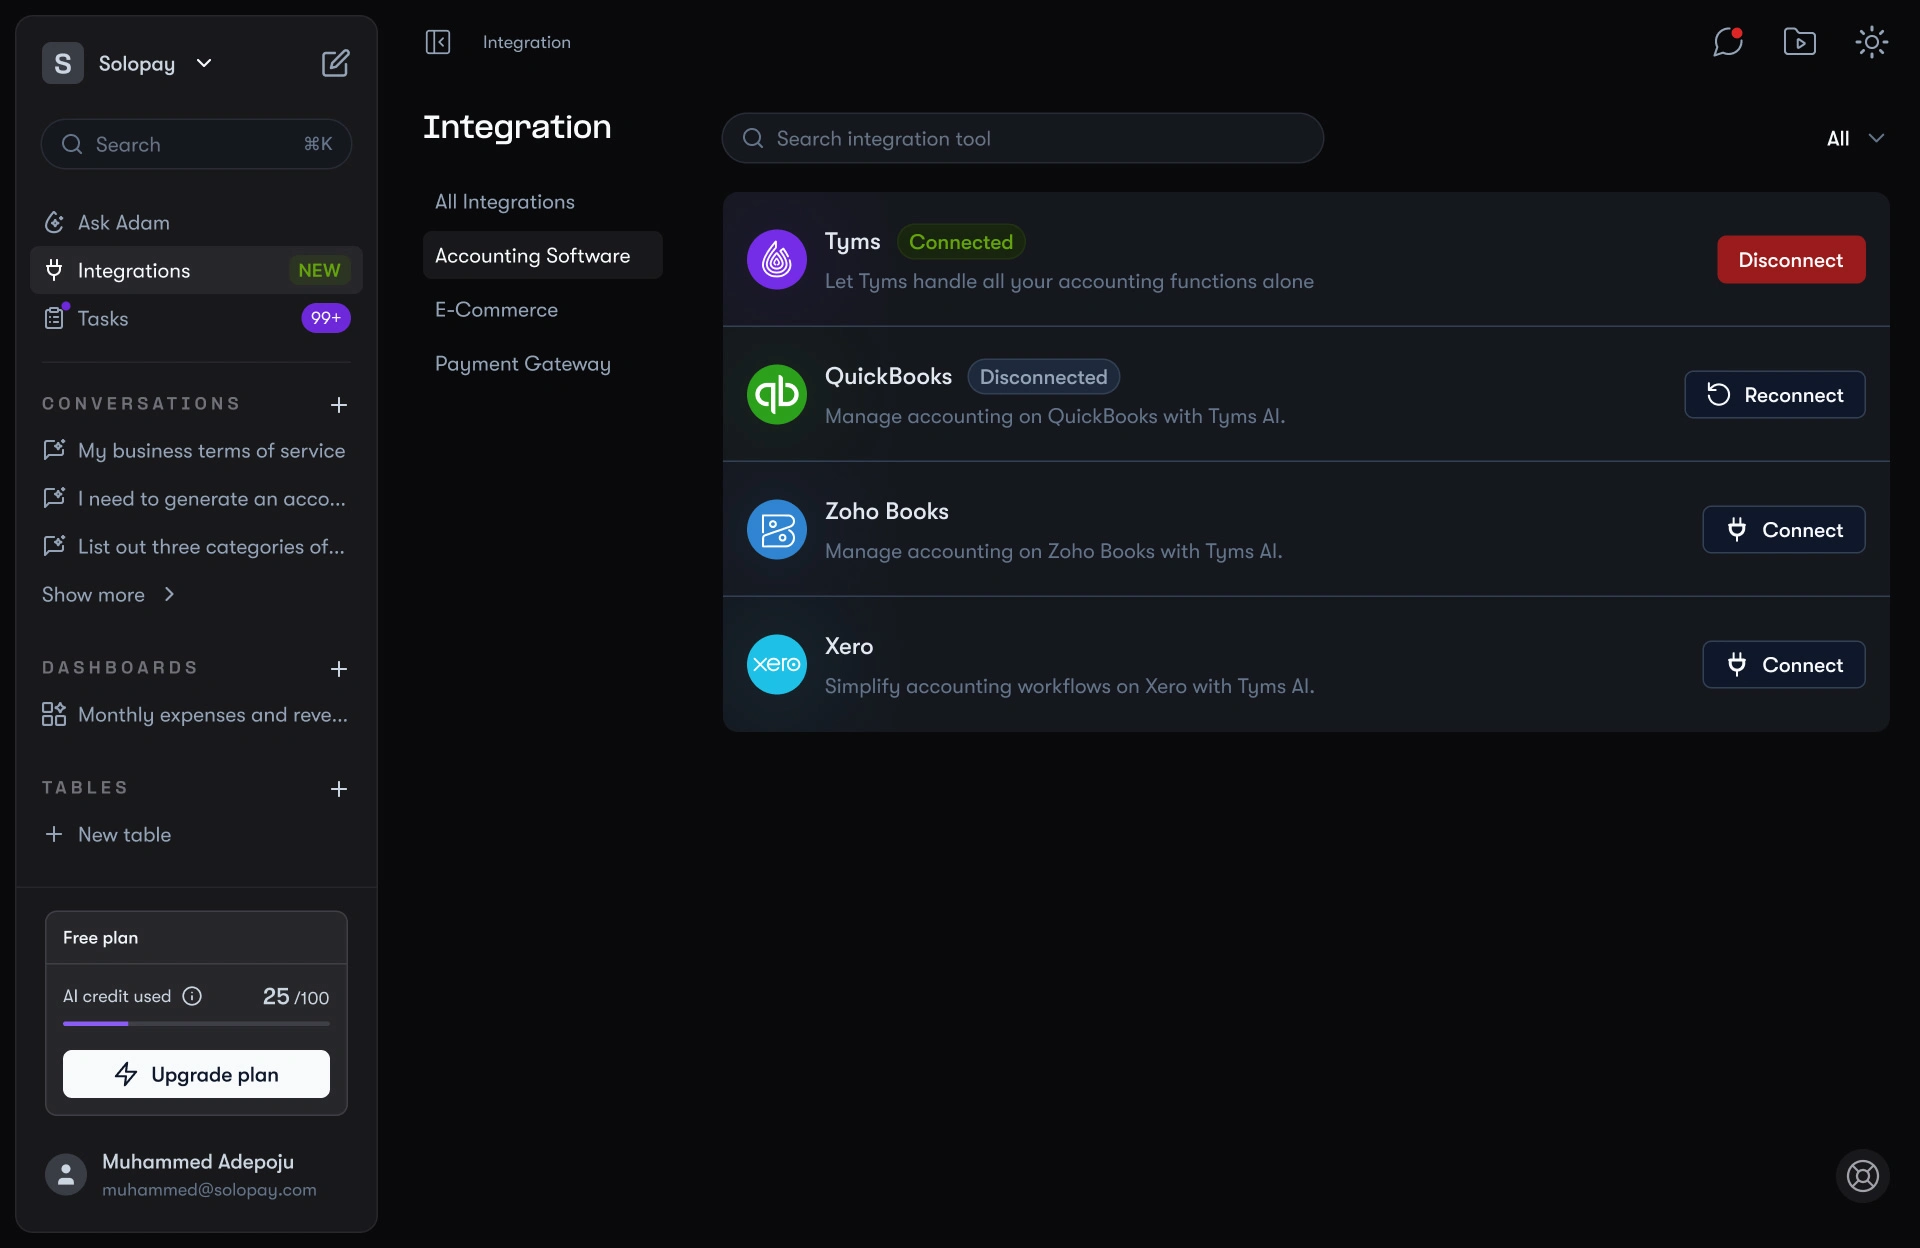Select the Payment Gateway category tab
The image size is (1920, 1248).
pos(522,364)
